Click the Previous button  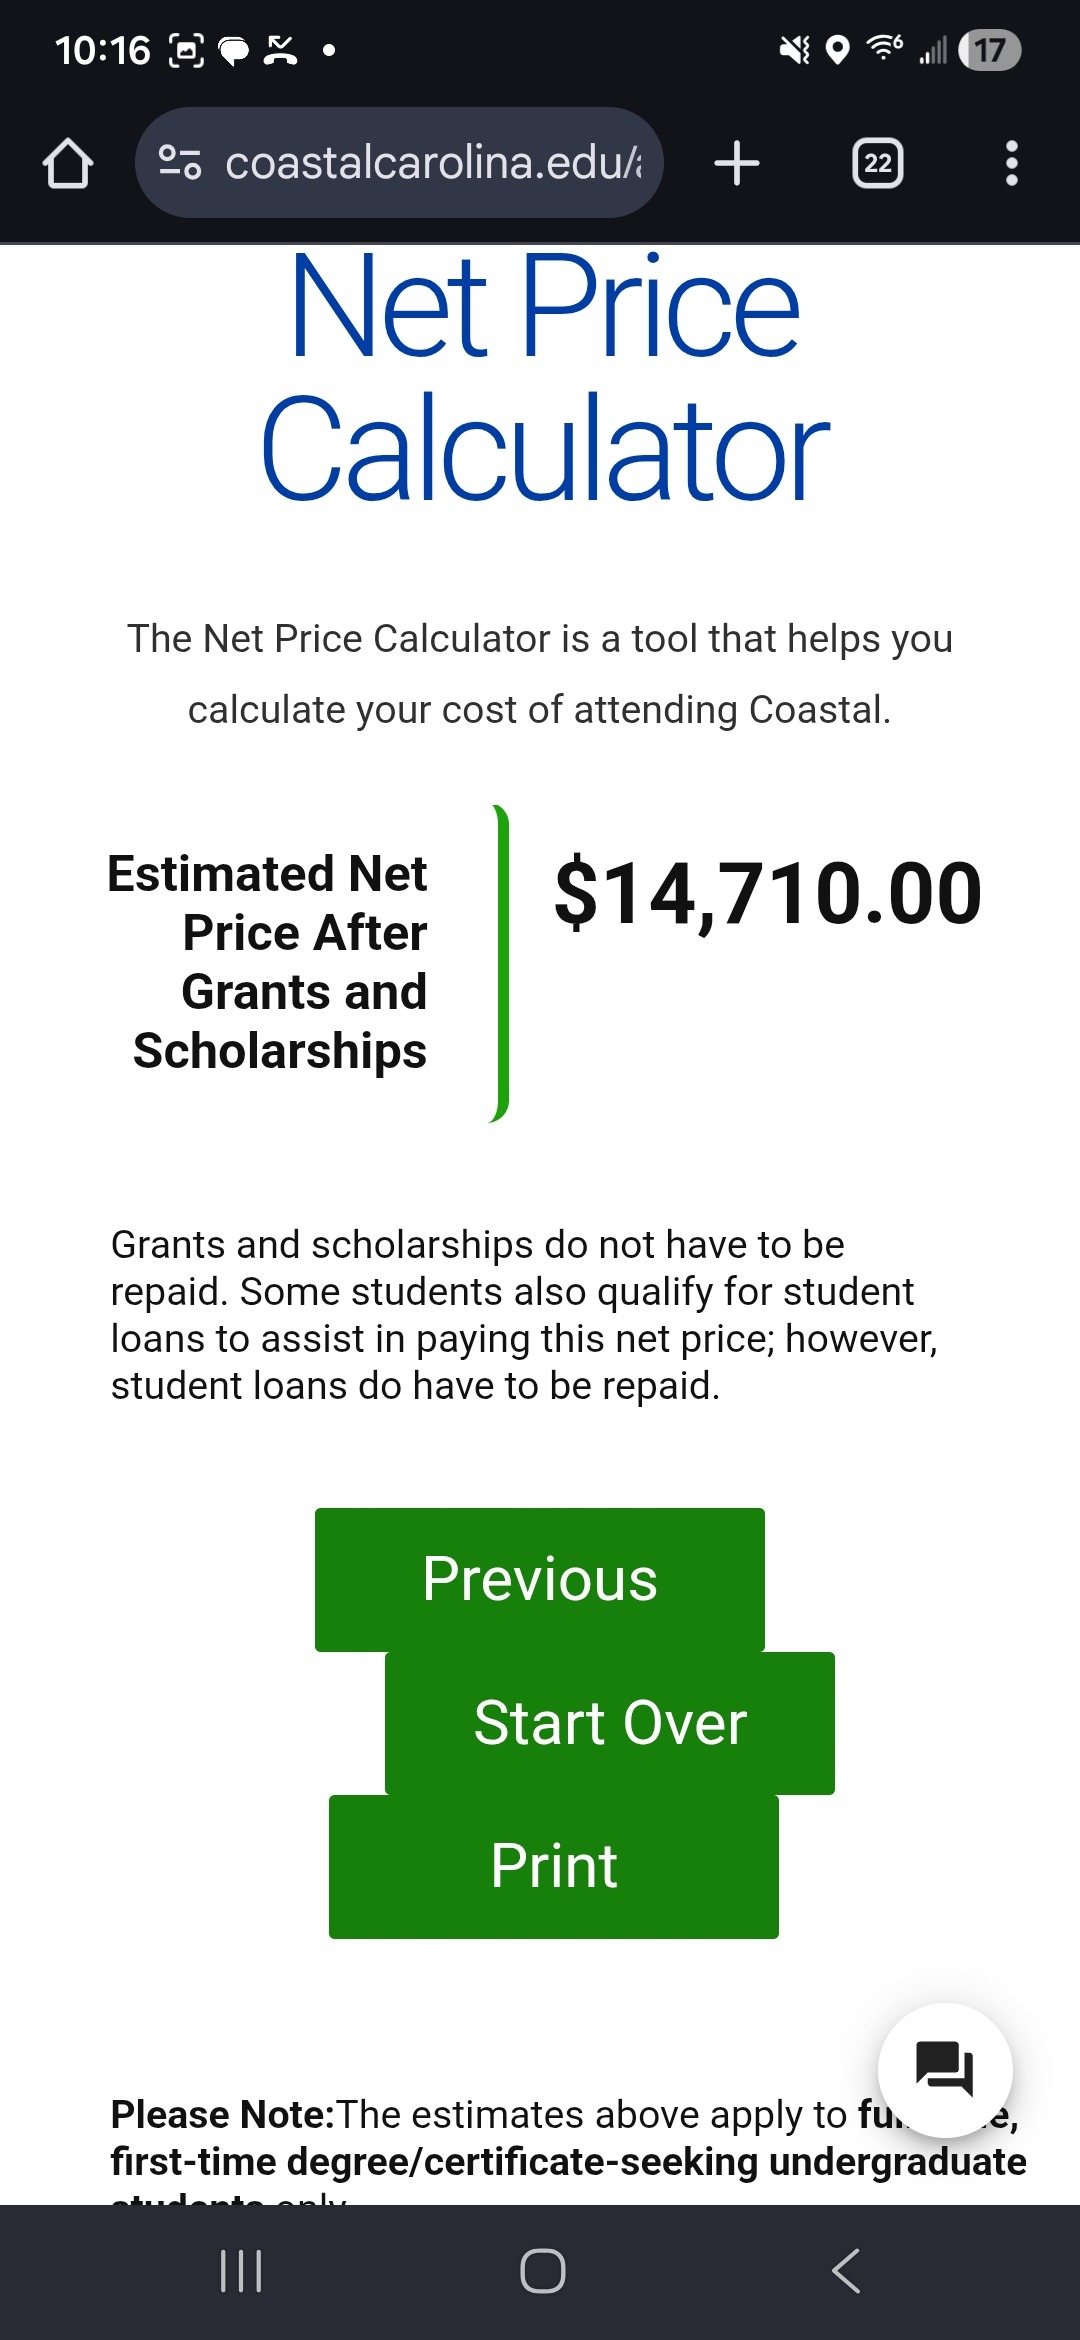tap(540, 1579)
